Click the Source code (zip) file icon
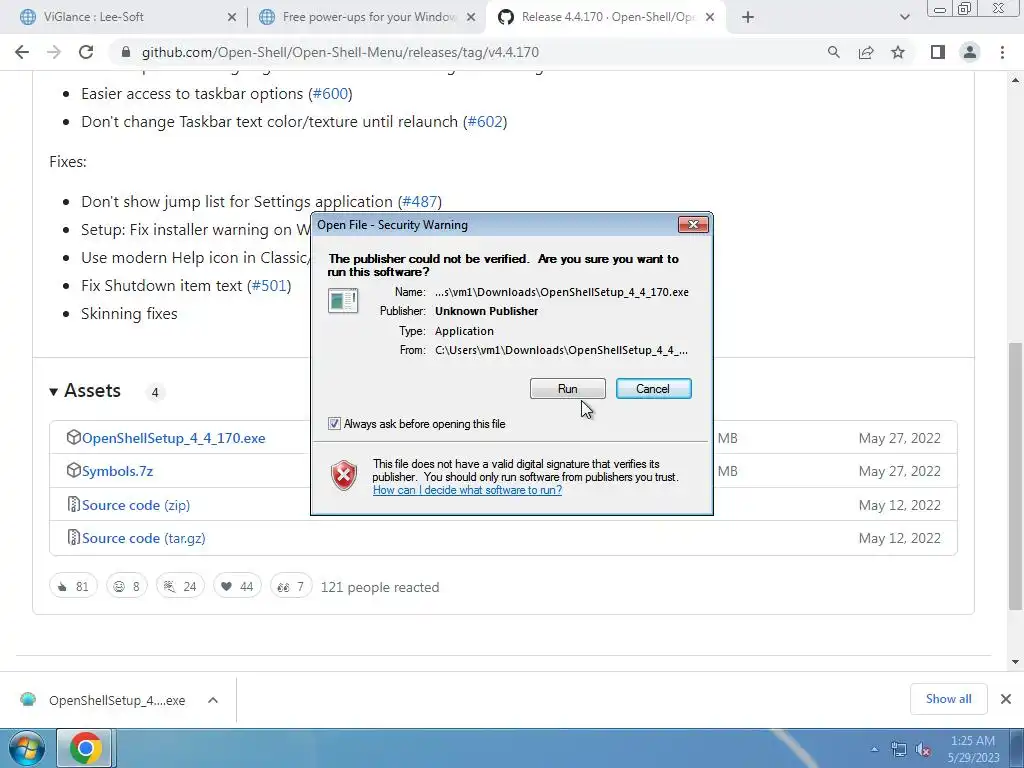Screen dimensions: 1024x768 (73, 504)
